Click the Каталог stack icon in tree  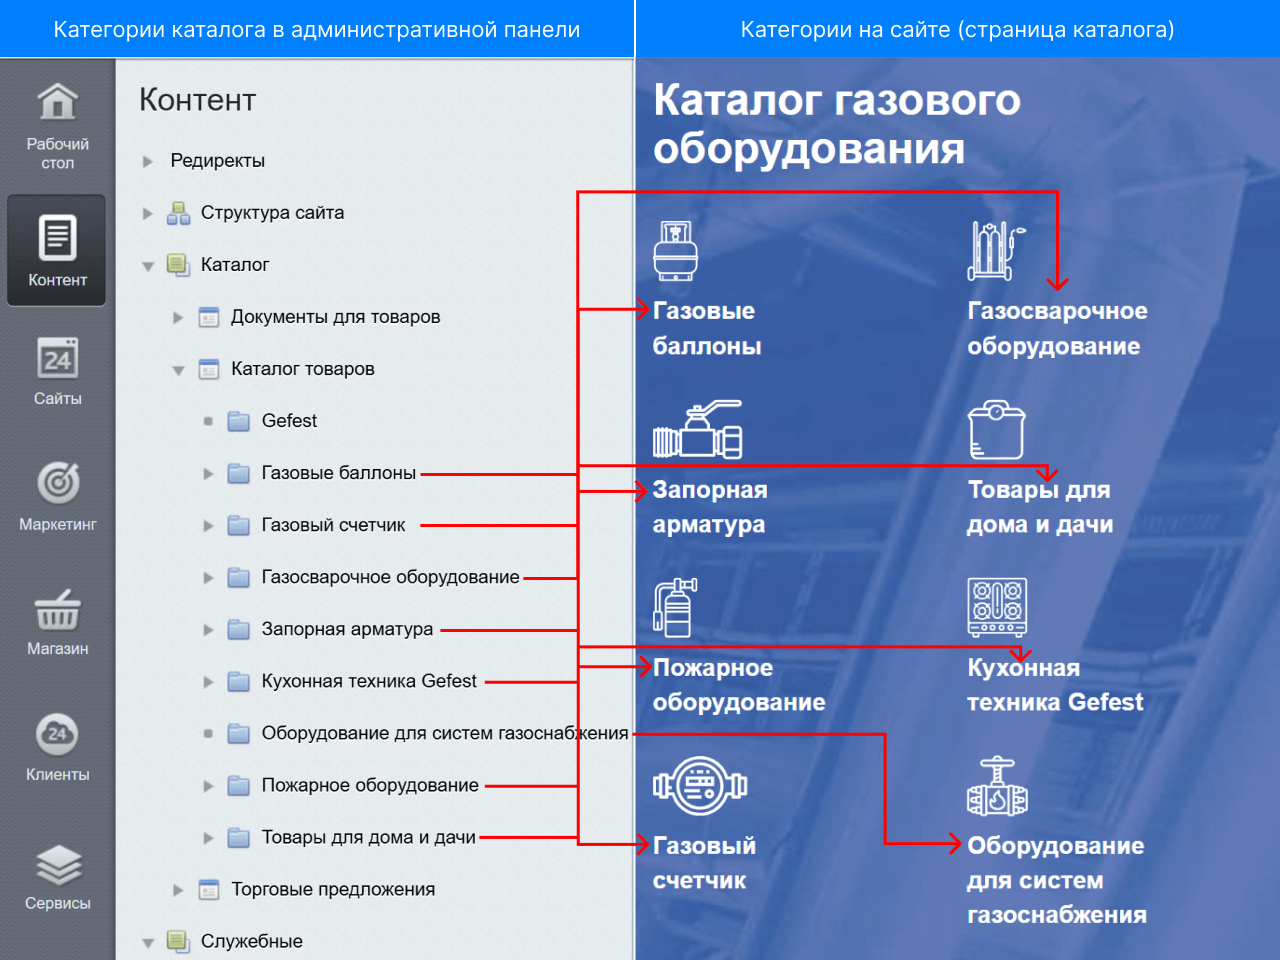tap(178, 265)
